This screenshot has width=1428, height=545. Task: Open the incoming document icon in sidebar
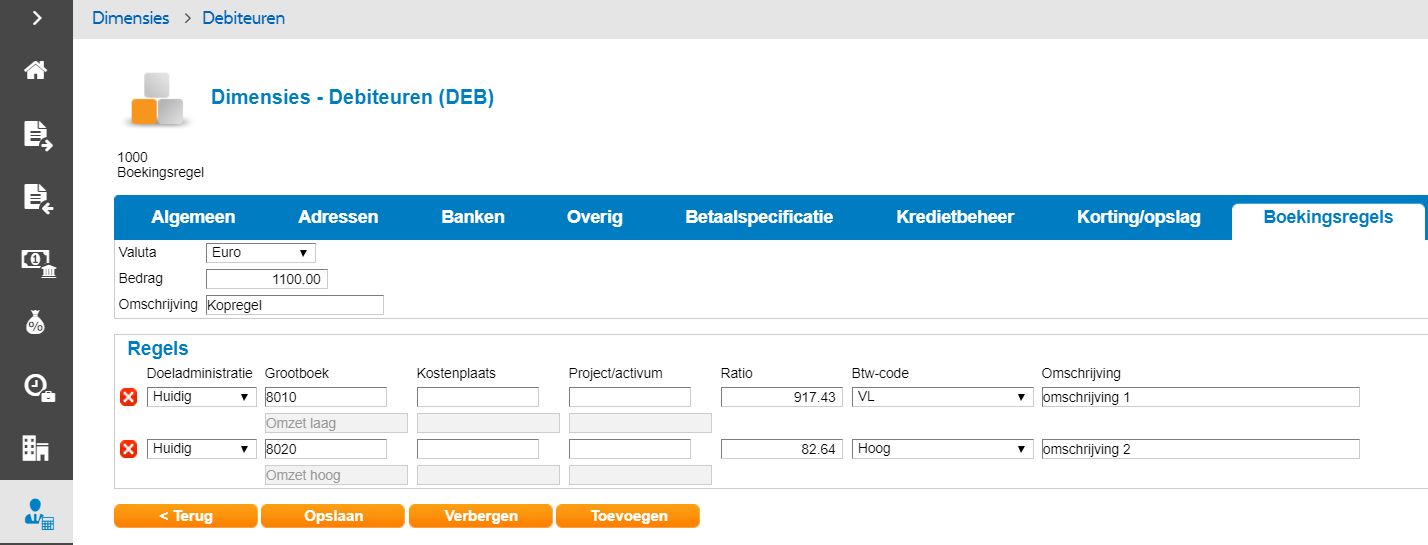[37, 197]
